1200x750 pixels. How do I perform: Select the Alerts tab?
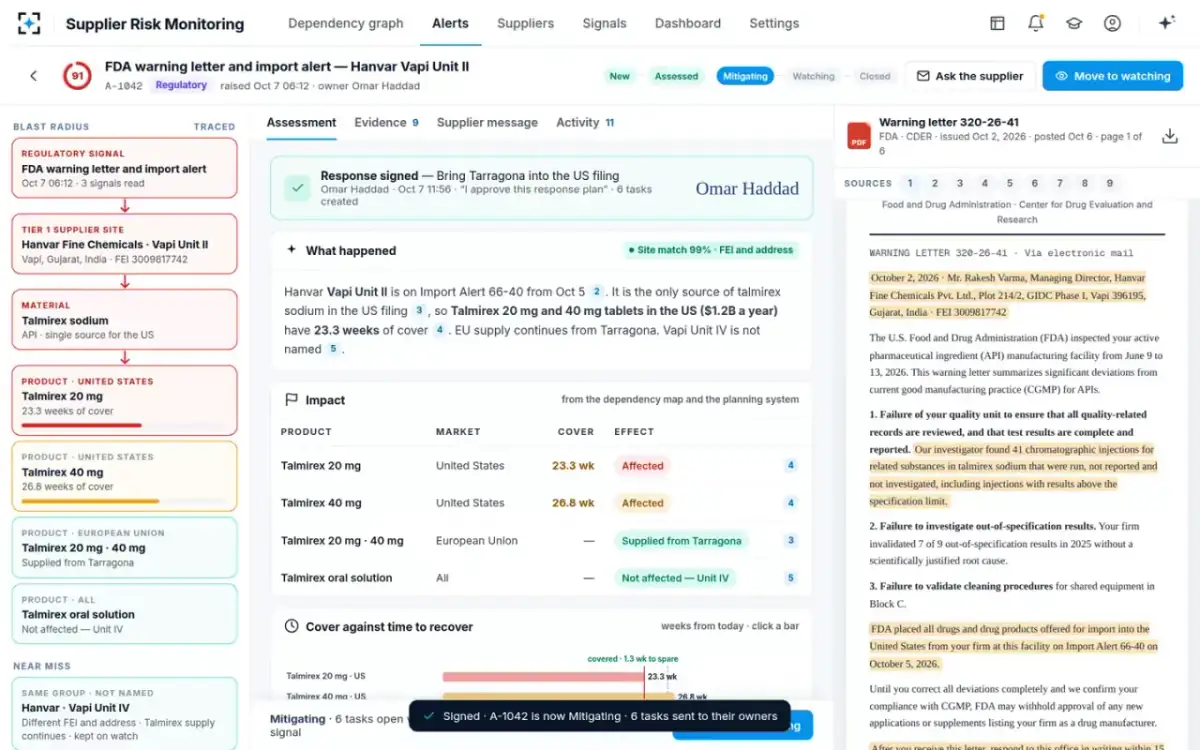point(450,23)
